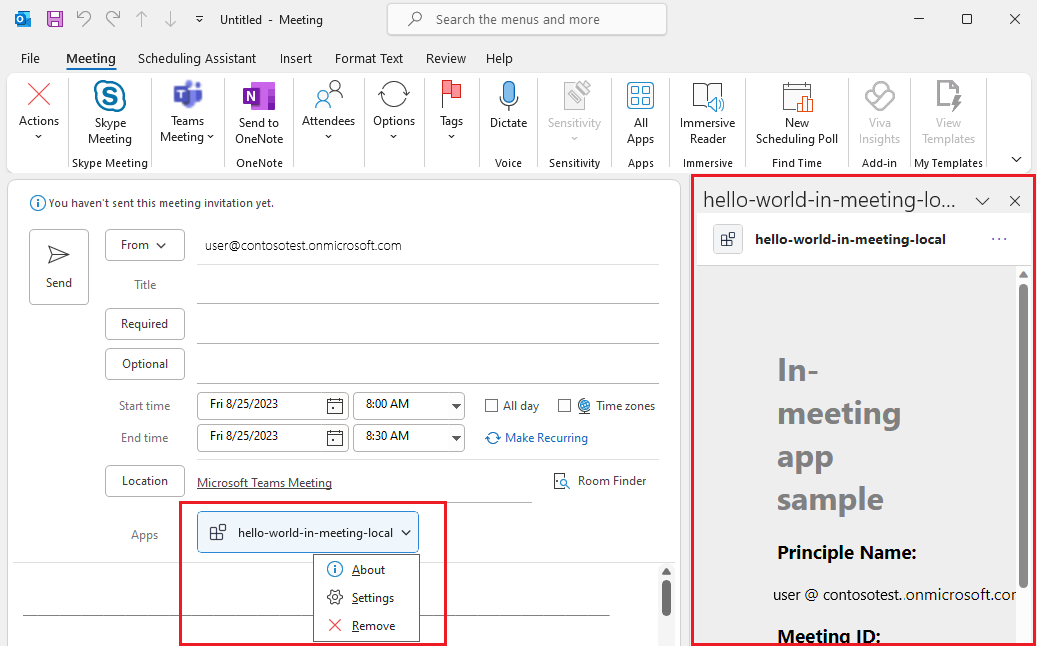1037x646 pixels.
Task: Open the Attendees group
Action: coord(329,111)
